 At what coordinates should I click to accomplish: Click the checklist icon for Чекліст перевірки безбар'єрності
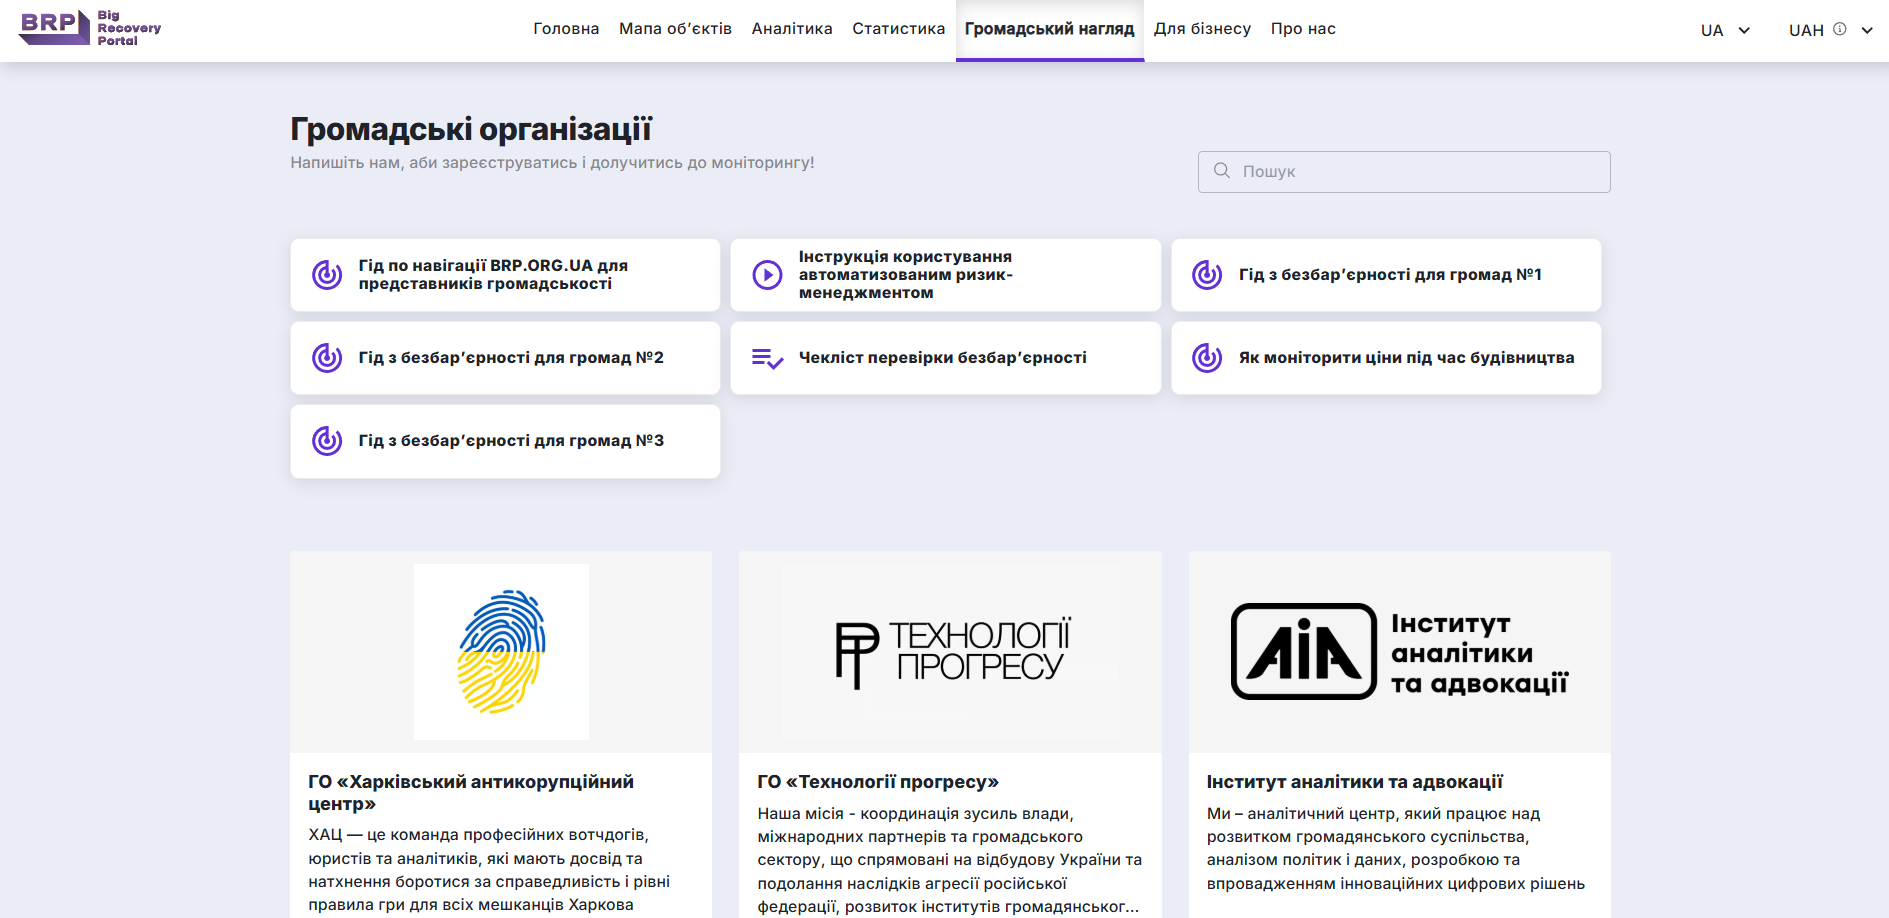(767, 358)
